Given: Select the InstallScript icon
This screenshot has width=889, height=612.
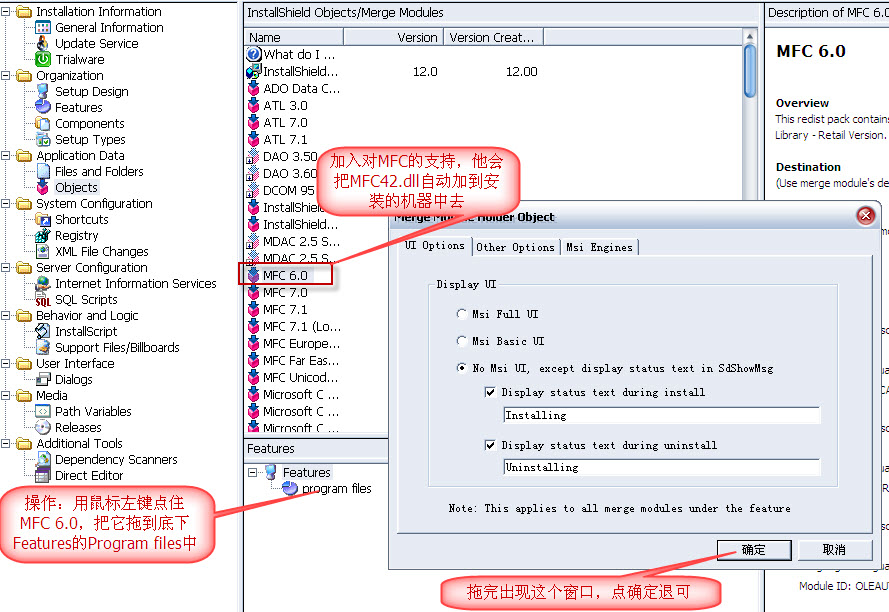Looking at the screenshot, I should (43, 331).
